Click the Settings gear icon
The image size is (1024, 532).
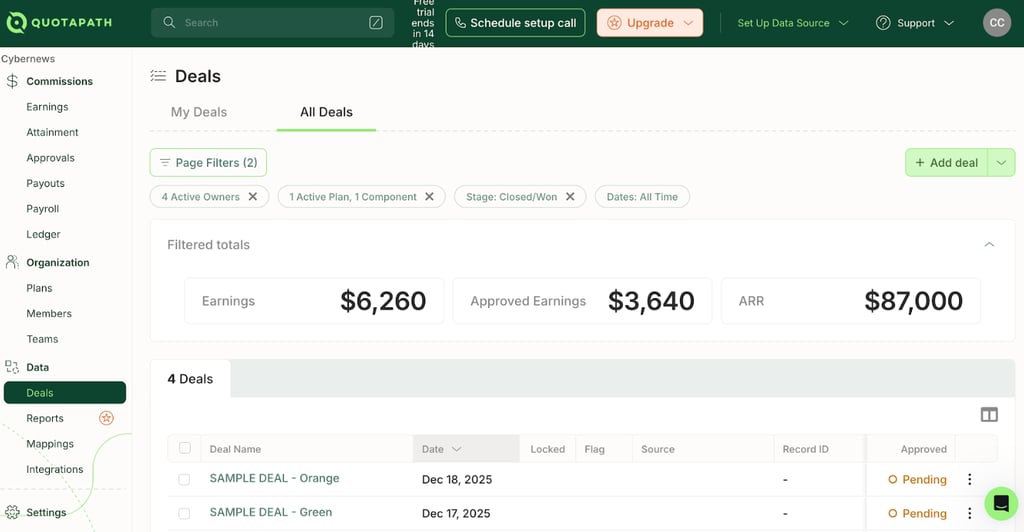(x=12, y=512)
